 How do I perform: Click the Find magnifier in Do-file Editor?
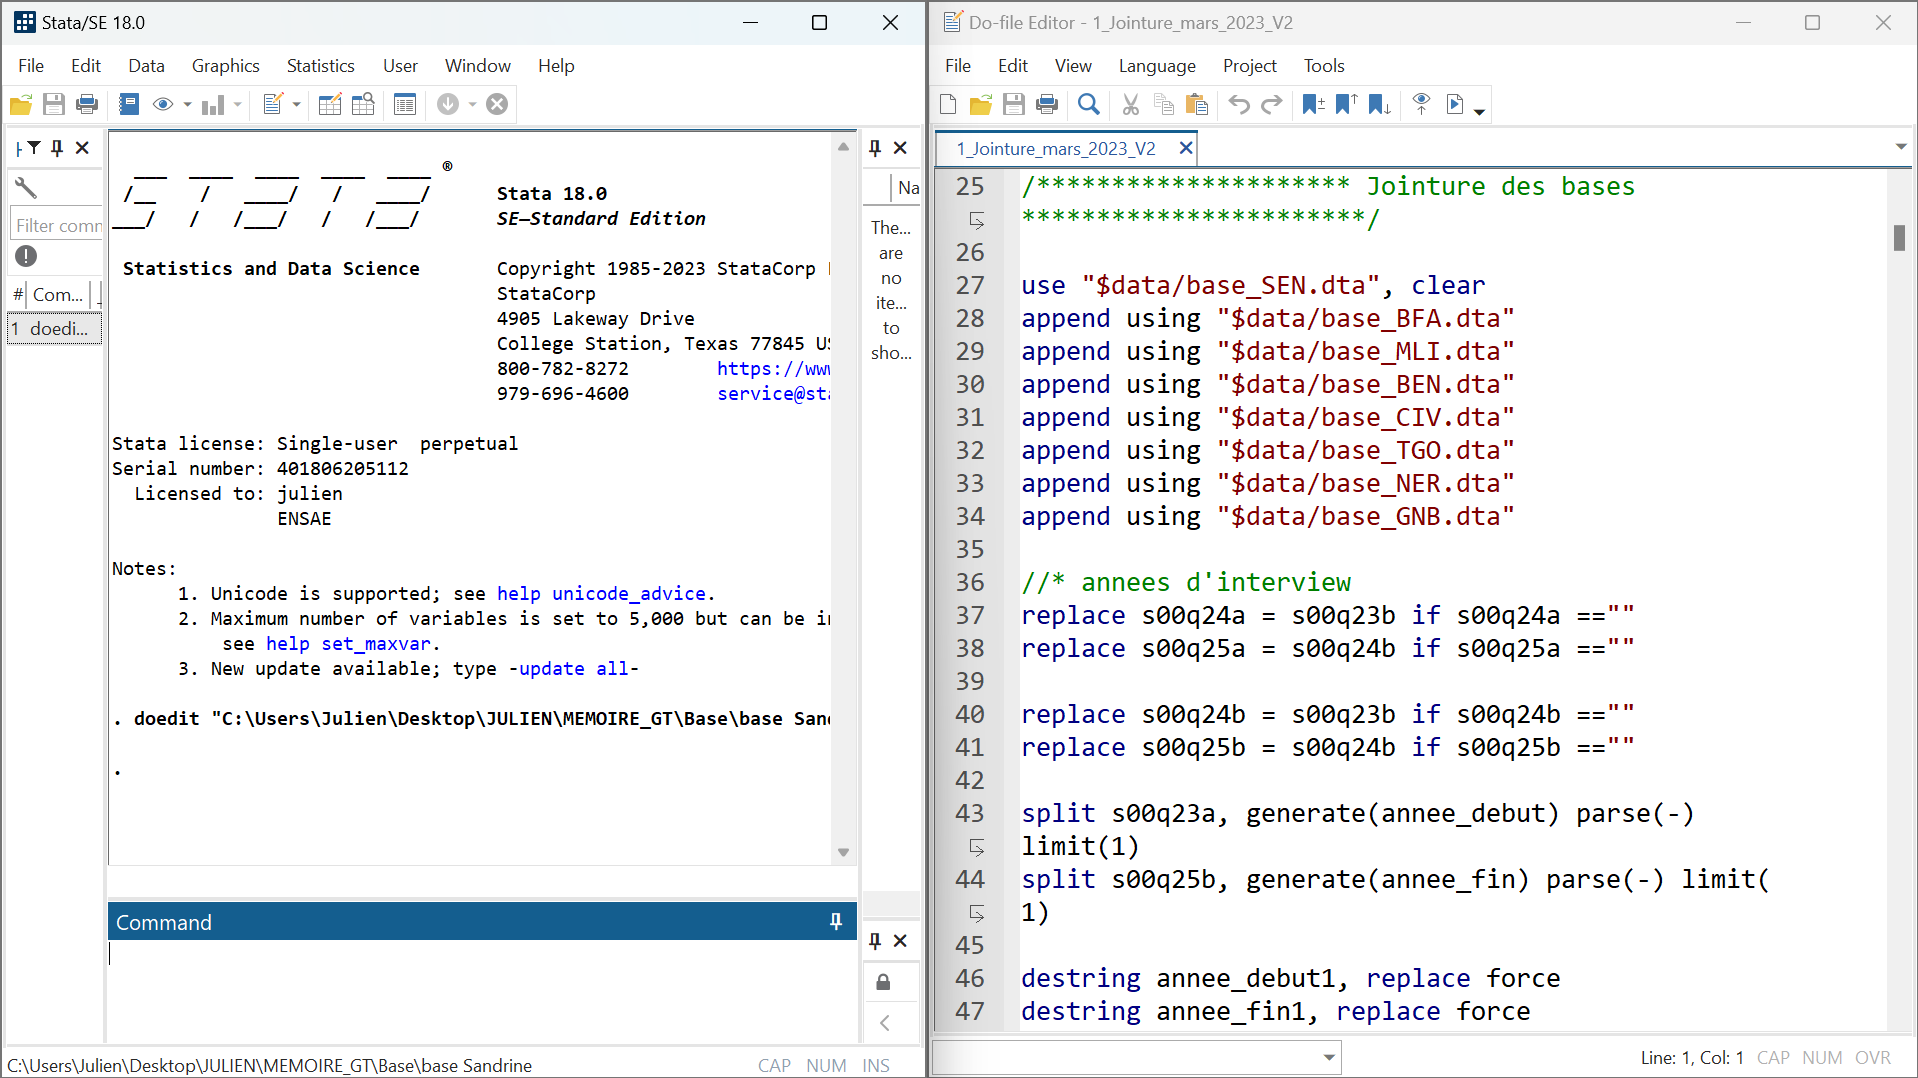[x=1089, y=104]
